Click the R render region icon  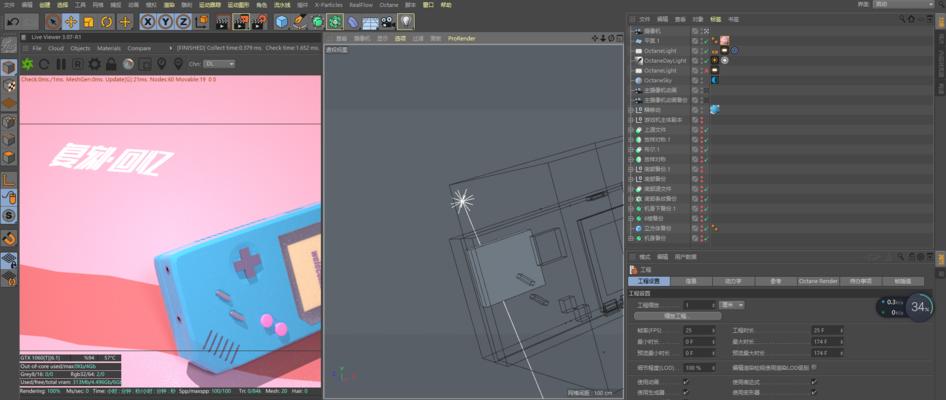pyautogui.click(x=77, y=63)
